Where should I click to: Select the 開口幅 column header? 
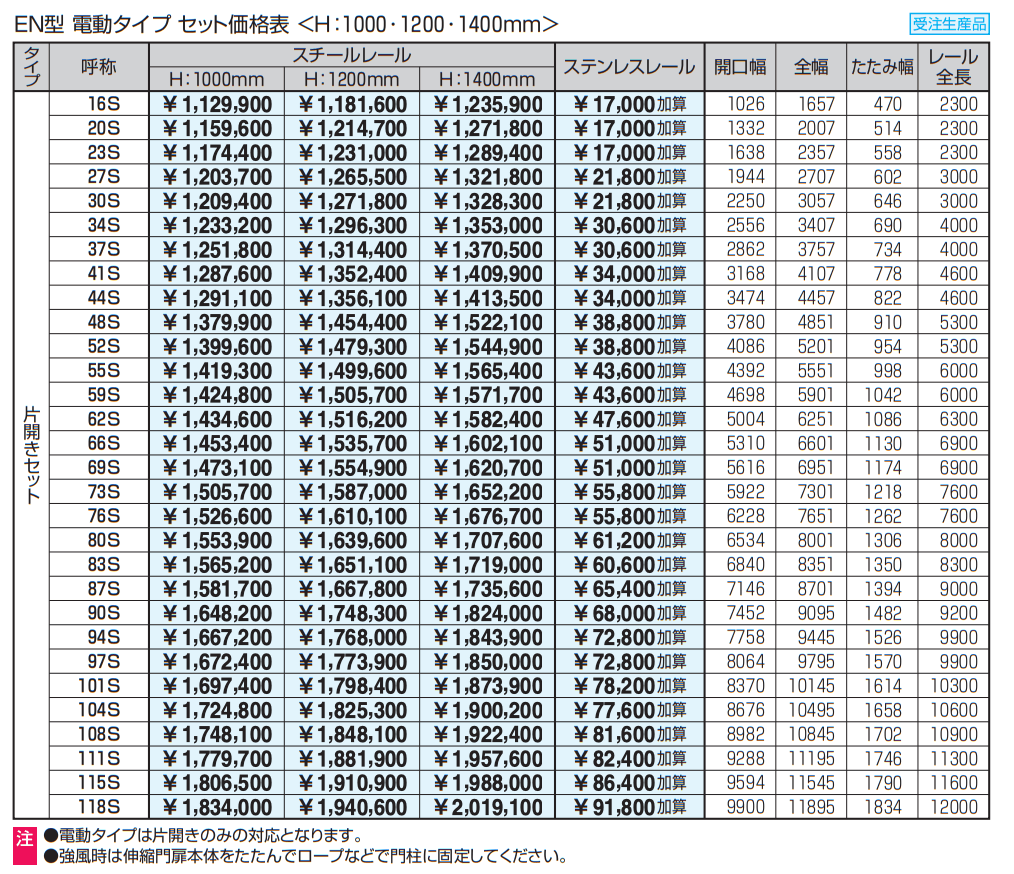[740, 68]
